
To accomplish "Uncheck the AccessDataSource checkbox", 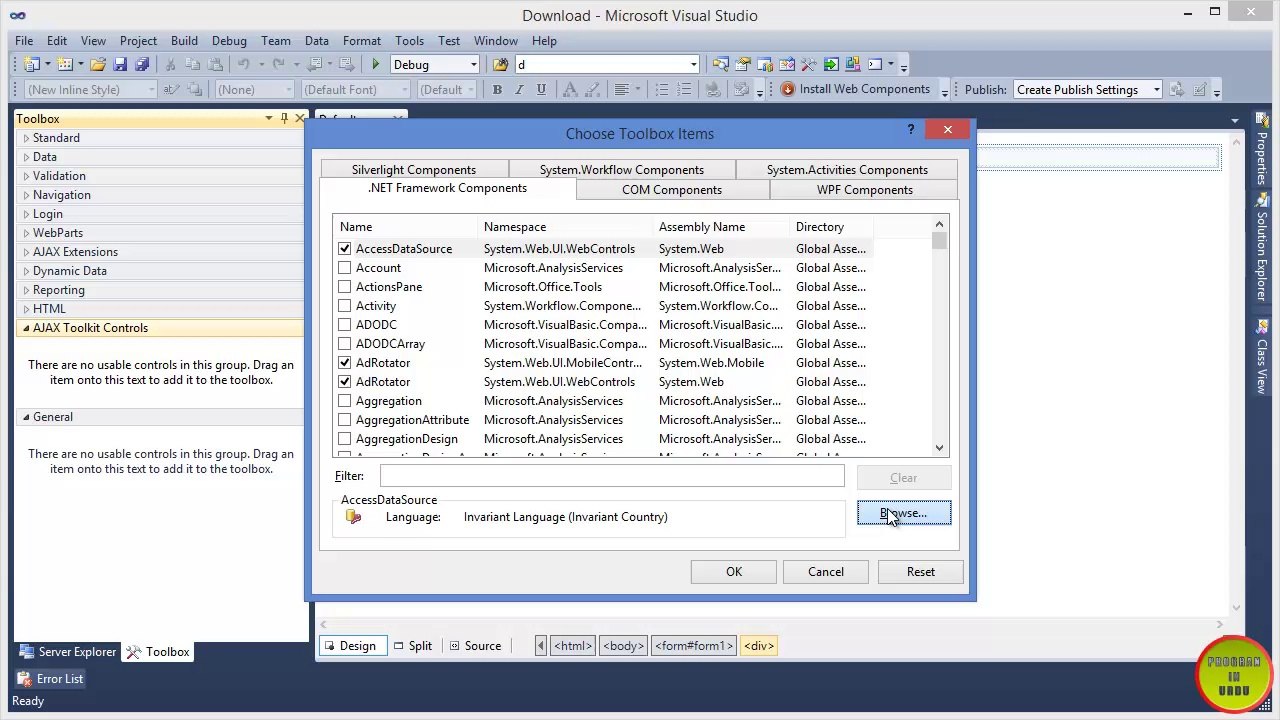I will (345, 249).
